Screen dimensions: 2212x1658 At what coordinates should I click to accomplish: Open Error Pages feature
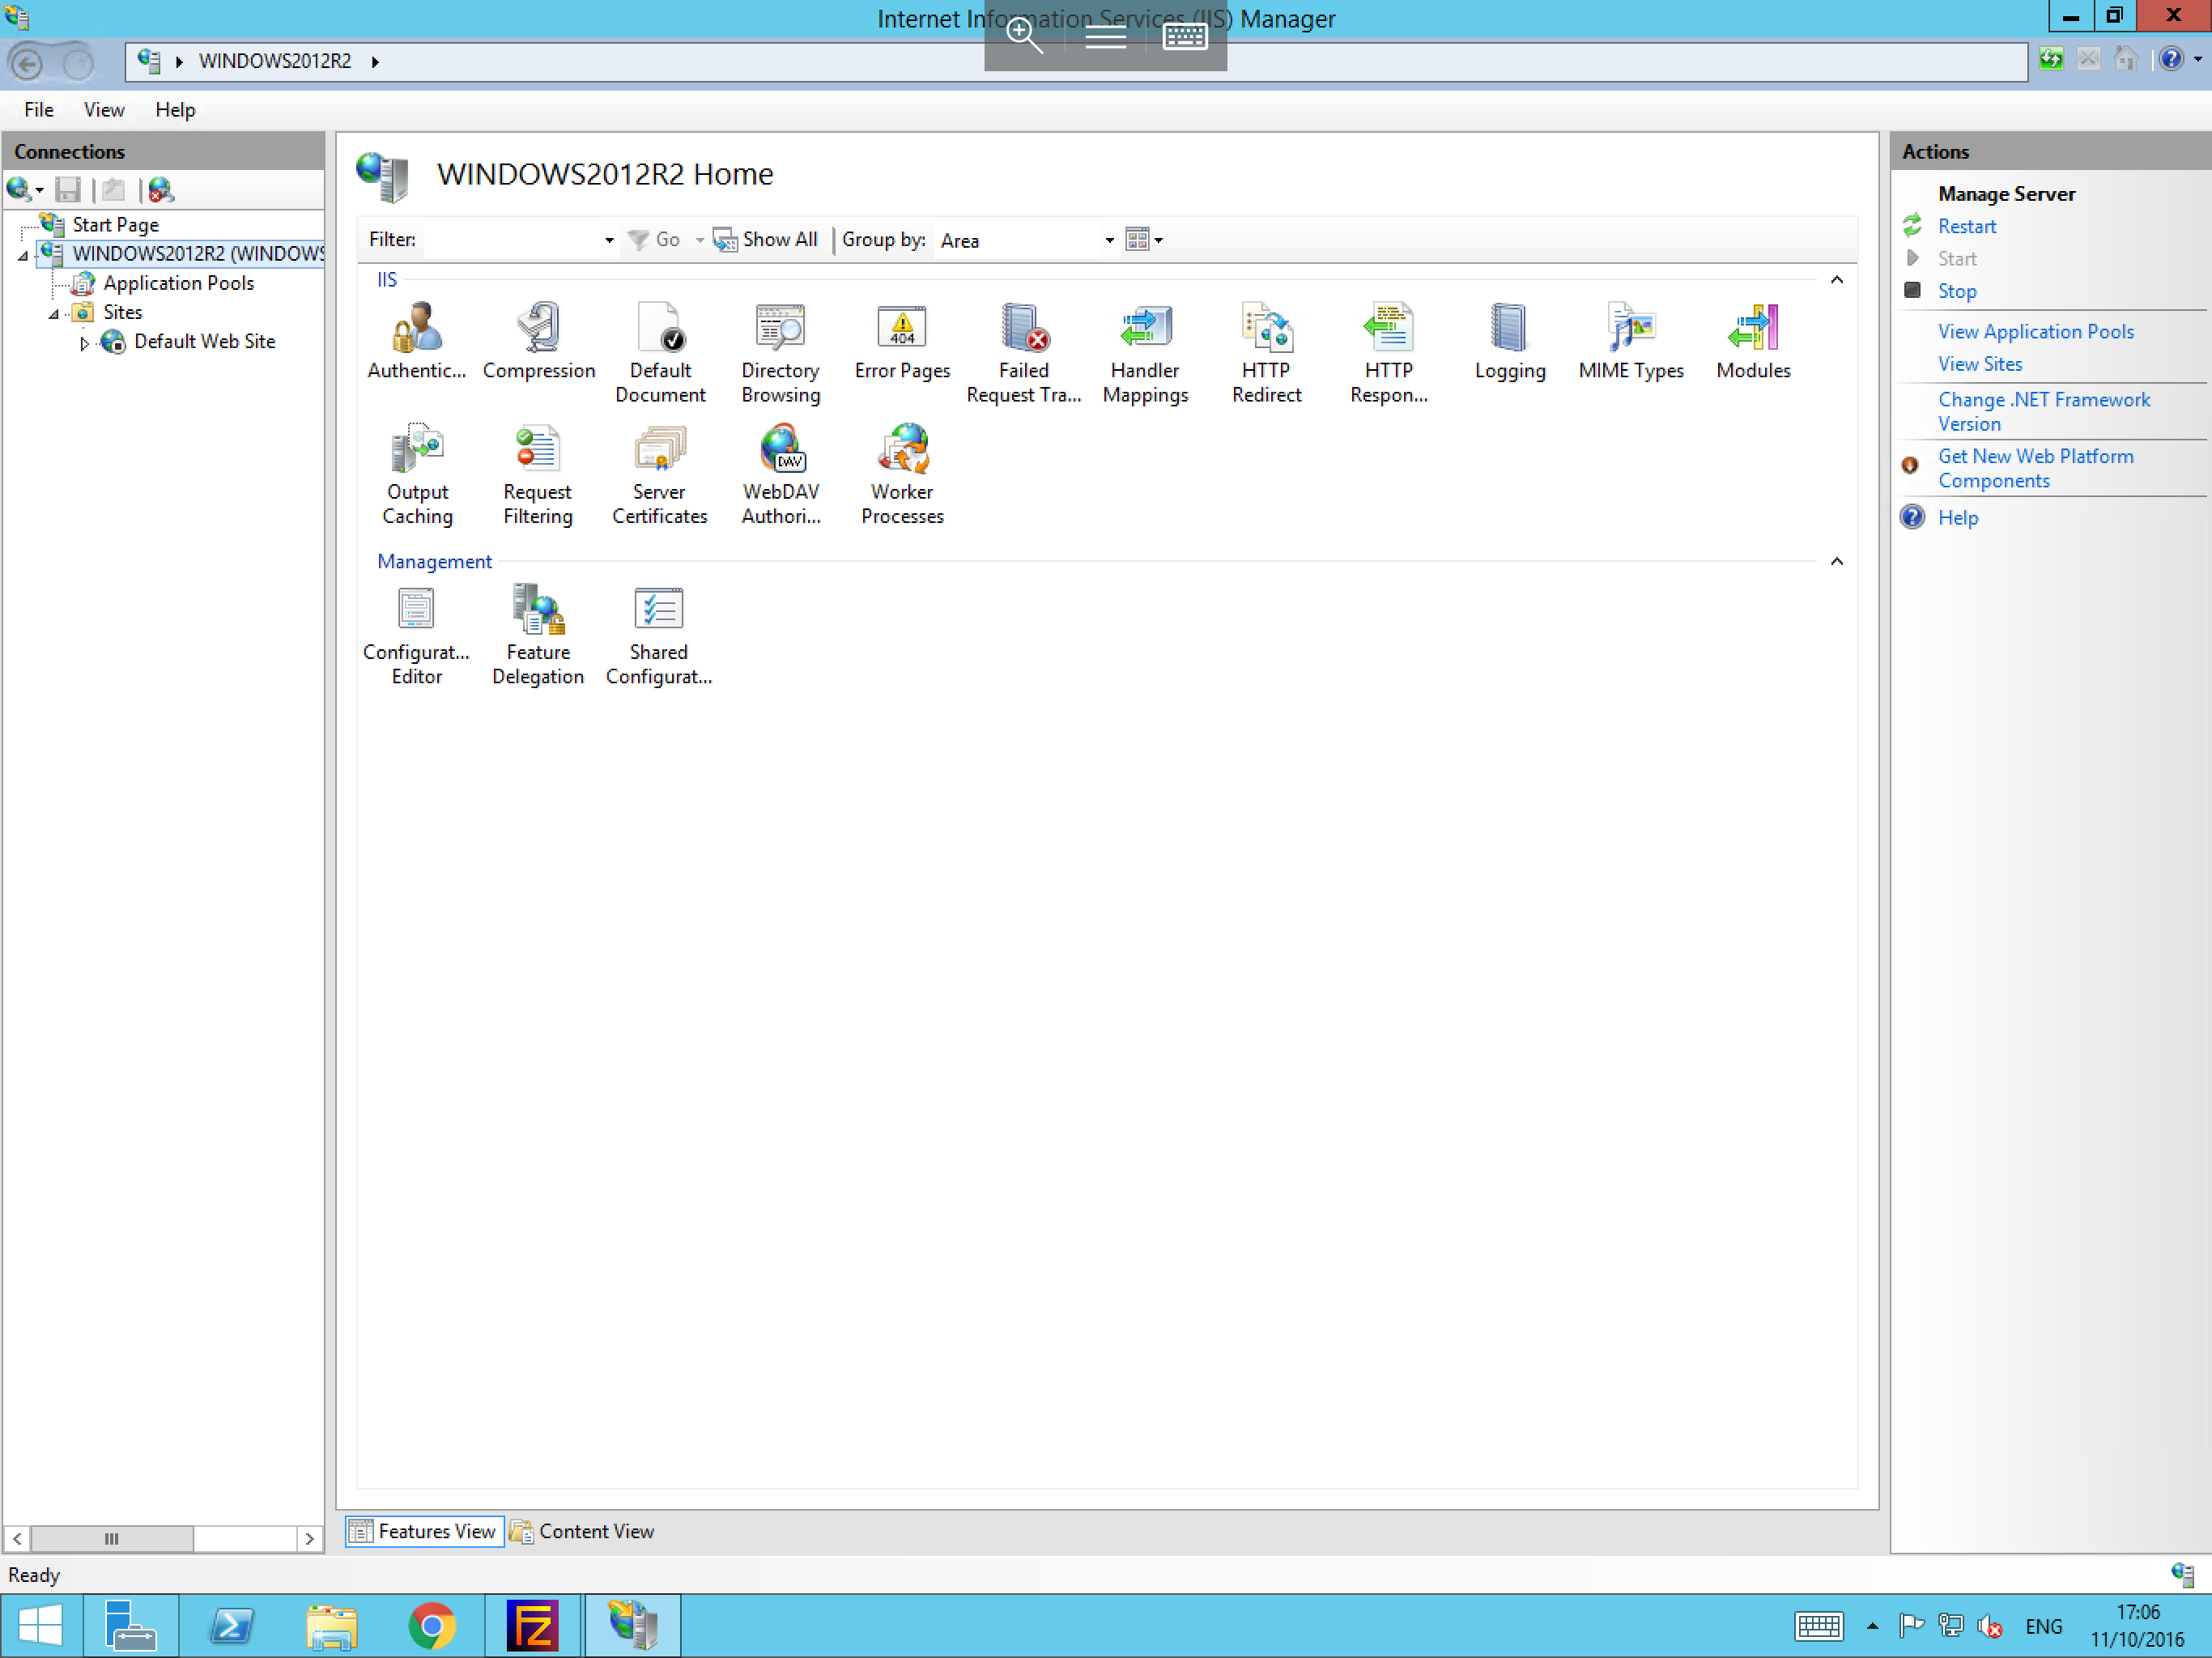[x=902, y=341]
